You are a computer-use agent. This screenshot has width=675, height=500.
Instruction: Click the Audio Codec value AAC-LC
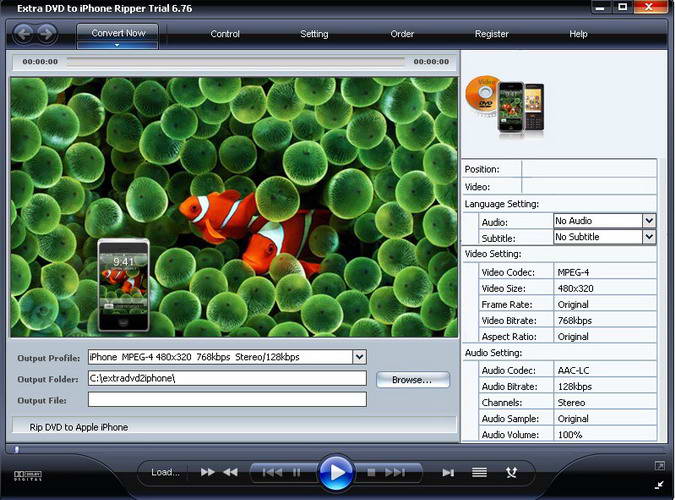tap(573, 370)
